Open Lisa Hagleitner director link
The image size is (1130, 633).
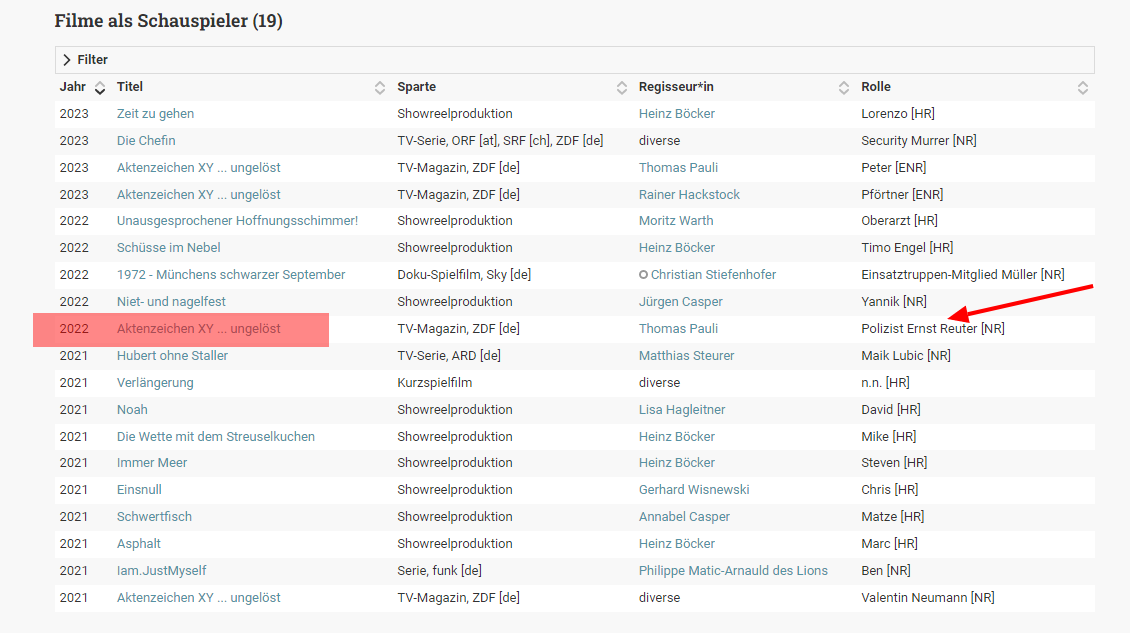[x=682, y=410]
